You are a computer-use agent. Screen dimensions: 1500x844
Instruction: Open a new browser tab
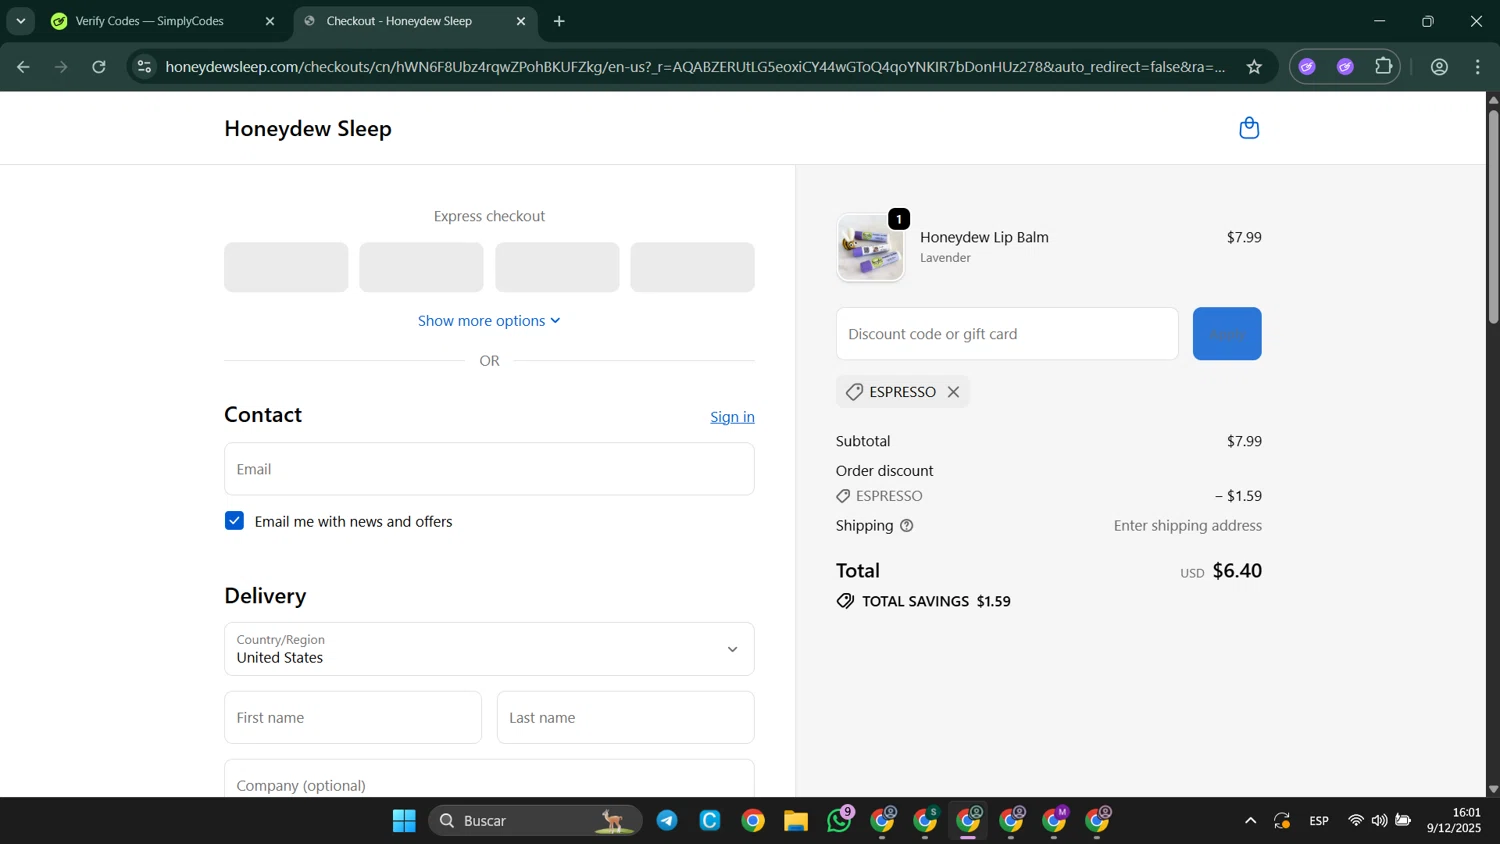(x=559, y=21)
